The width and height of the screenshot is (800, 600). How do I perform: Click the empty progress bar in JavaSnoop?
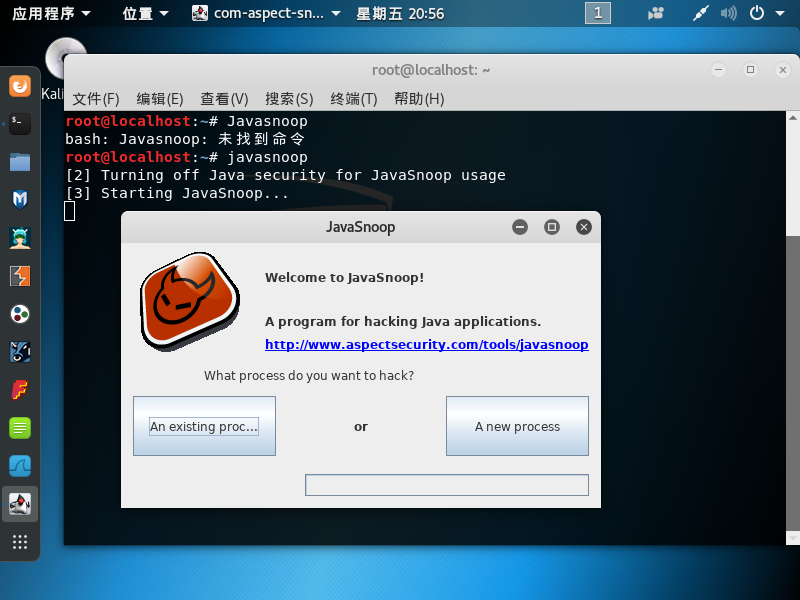447,485
